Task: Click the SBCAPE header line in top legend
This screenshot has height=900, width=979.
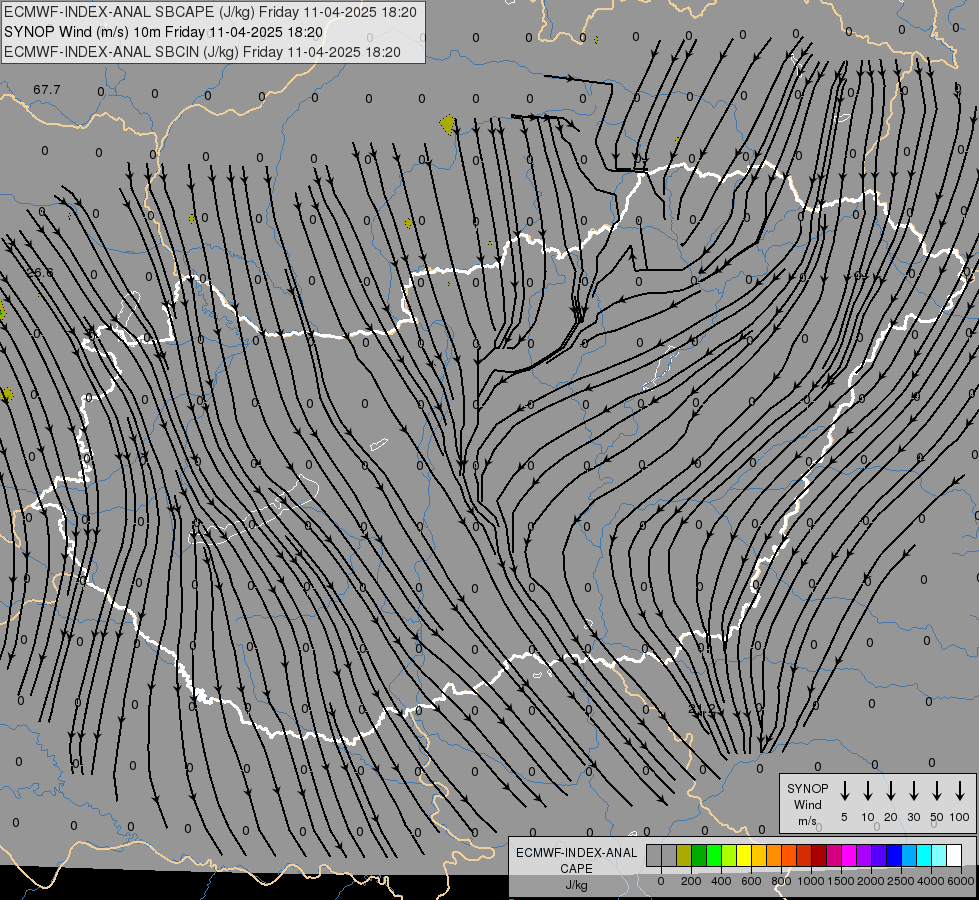Action: 210,12
